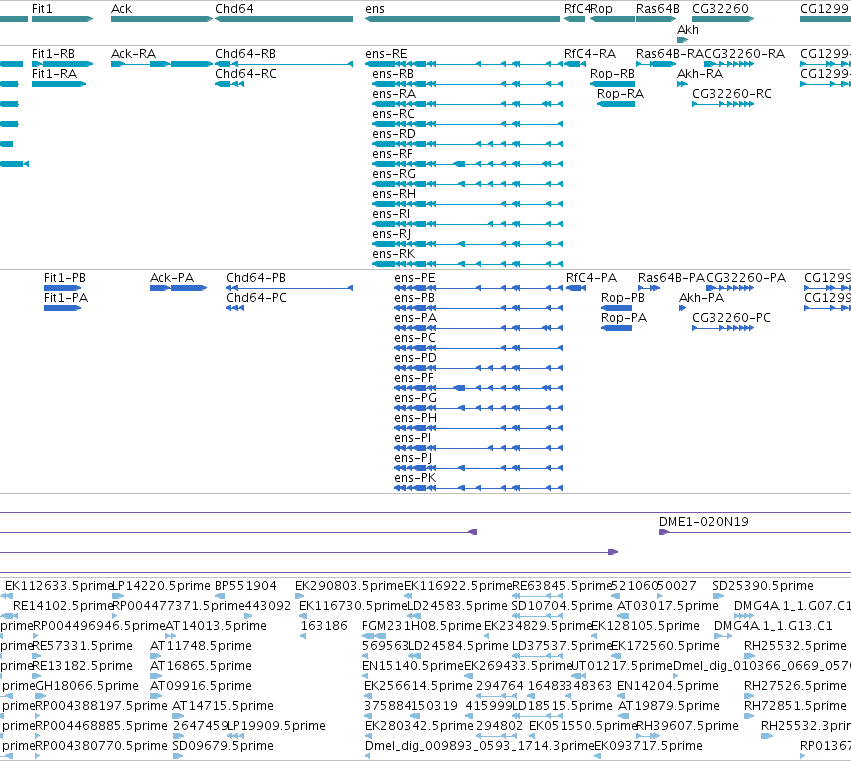The width and height of the screenshot is (851, 761).
Task: Click the ens-RE transcript label
Action: [386, 54]
